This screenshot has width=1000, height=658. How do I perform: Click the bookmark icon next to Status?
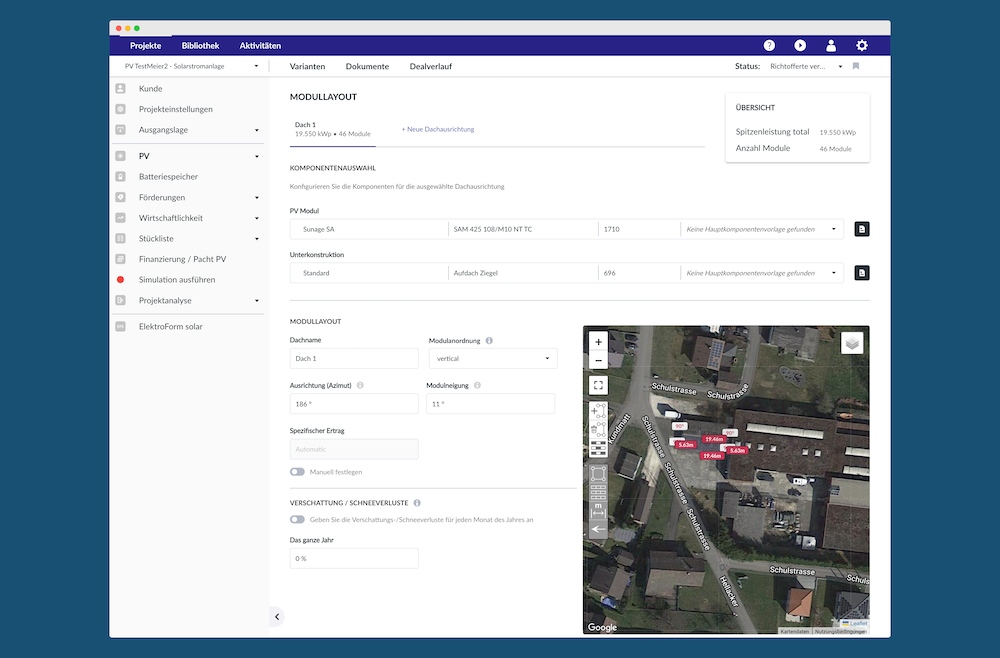tap(856, 66)
